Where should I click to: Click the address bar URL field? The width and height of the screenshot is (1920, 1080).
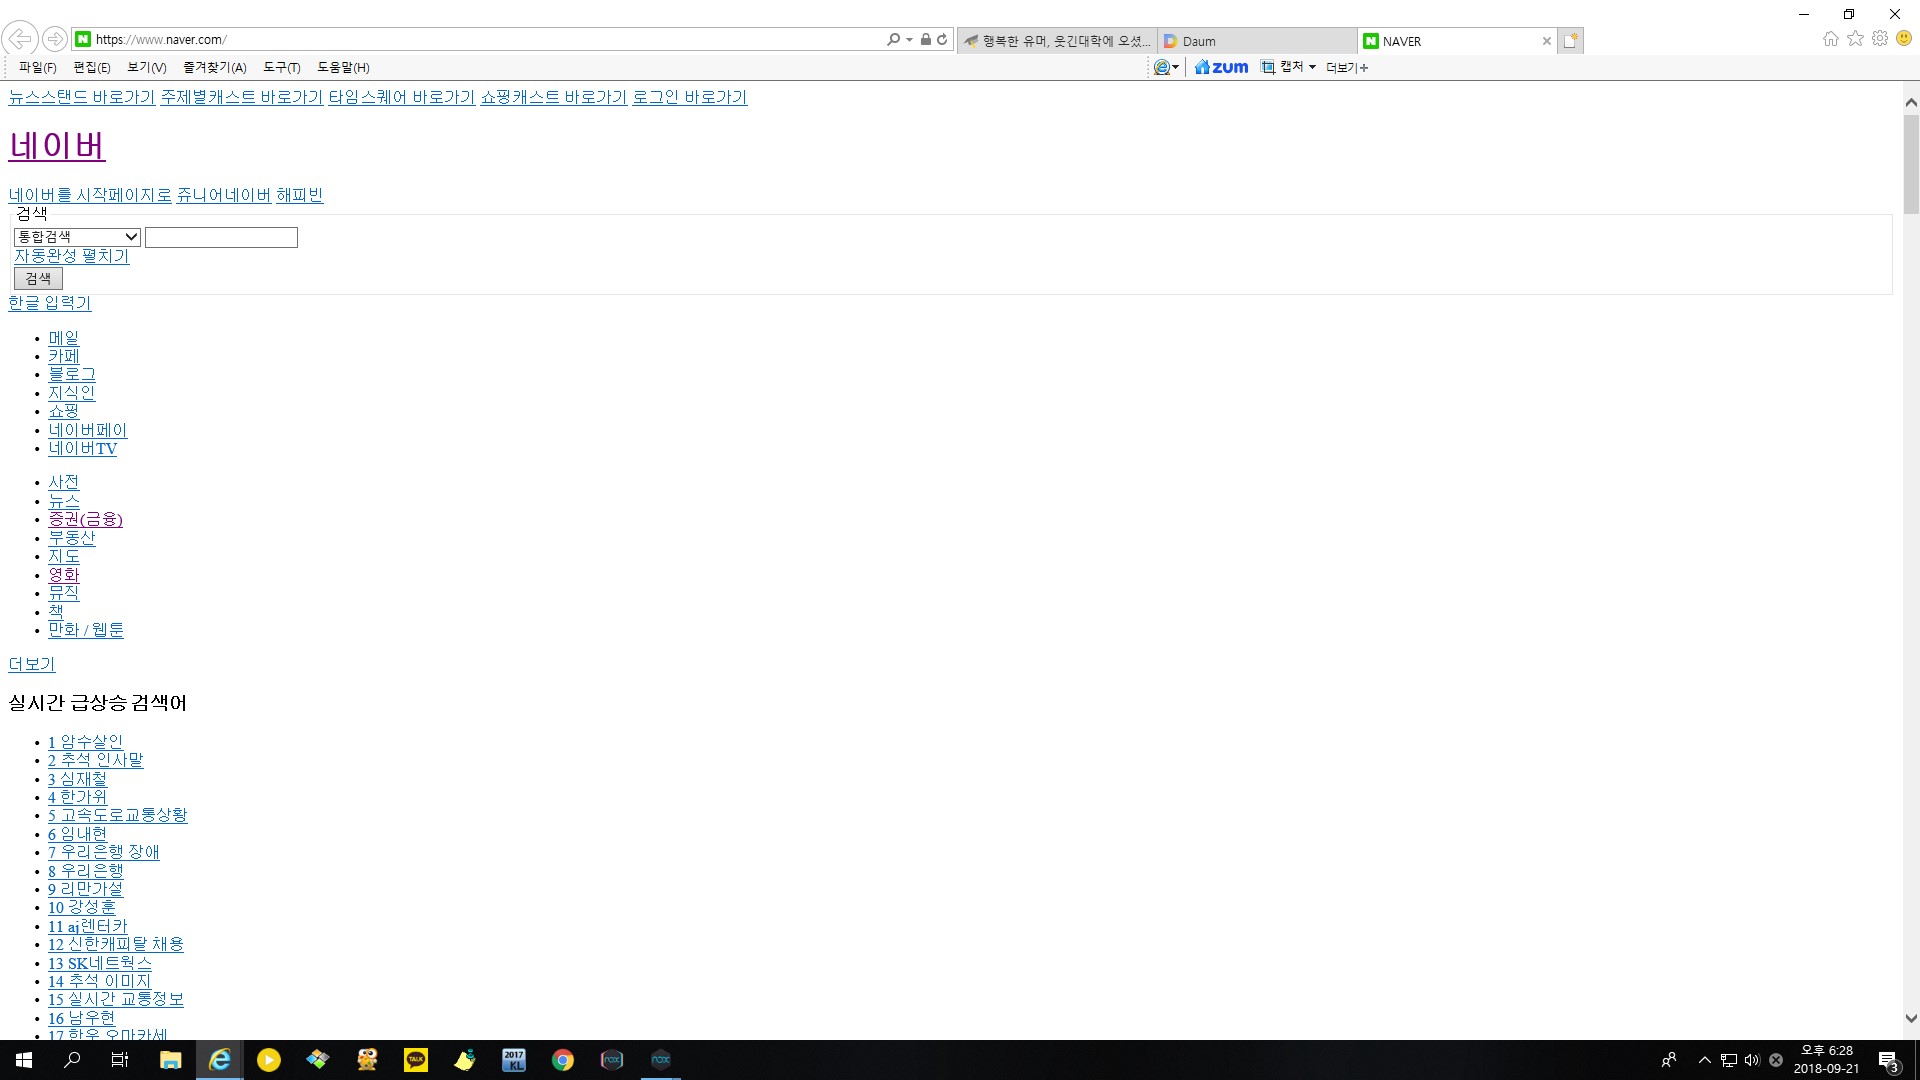pos(480,39)
